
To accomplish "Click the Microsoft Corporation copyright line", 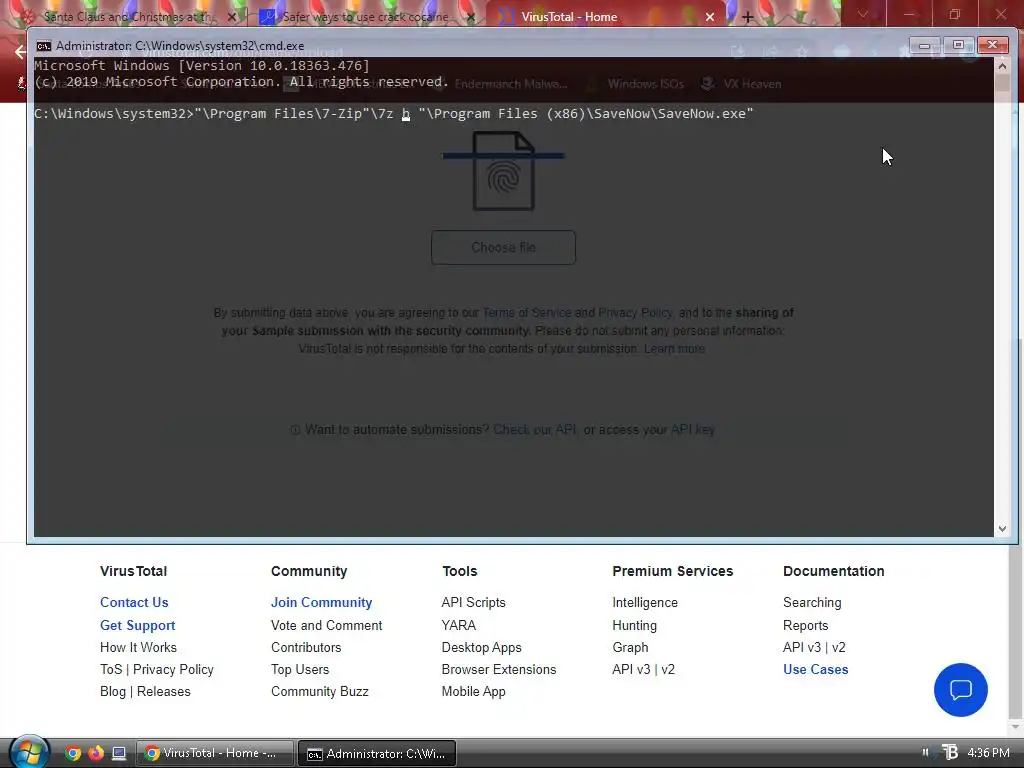I will (x=242, y=82).
